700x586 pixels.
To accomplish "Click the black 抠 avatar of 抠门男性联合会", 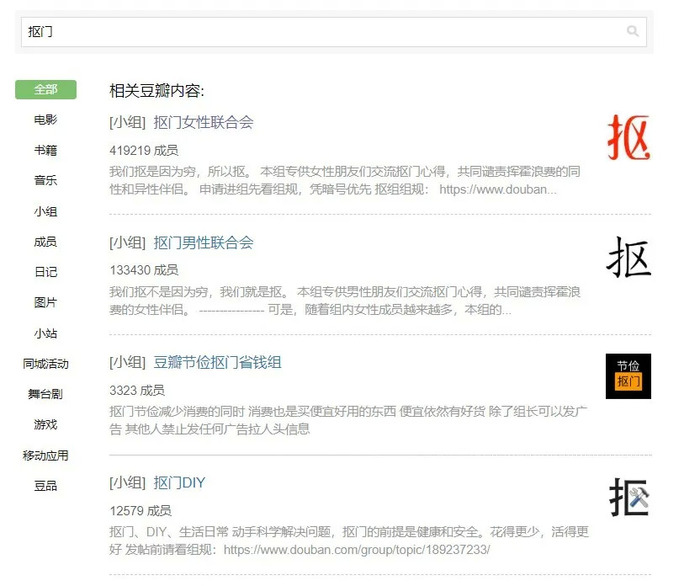I will pos(629,258).
